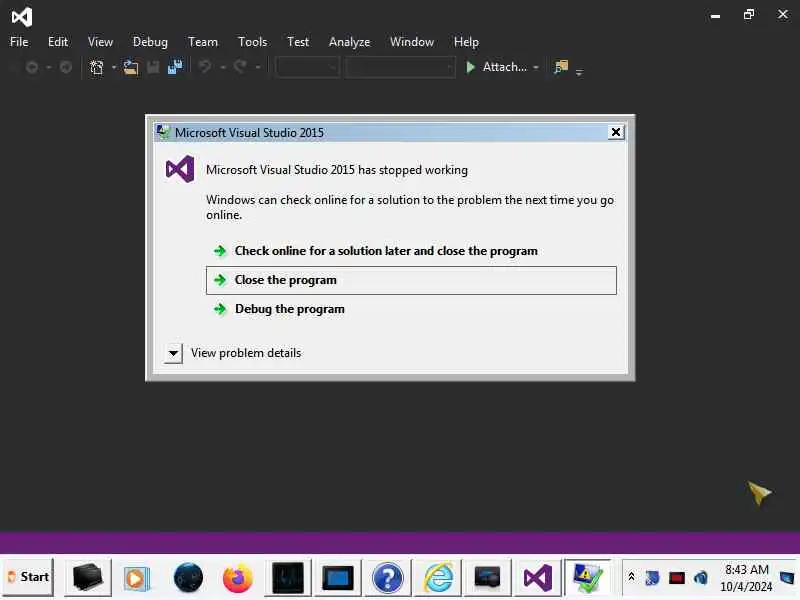Open the Start menu
The height and width of the screenshot is (600, 800).
(x=28, y=577)
